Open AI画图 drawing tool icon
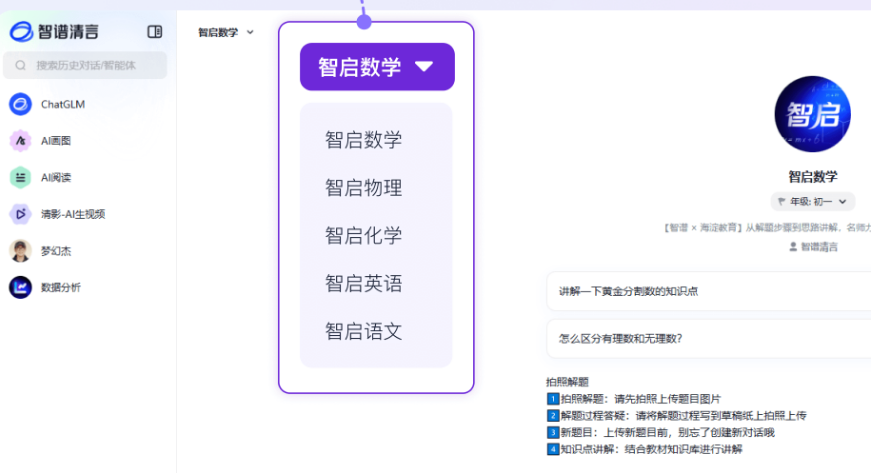The width and height of the screenshot is (871, 473). [20, 141]
